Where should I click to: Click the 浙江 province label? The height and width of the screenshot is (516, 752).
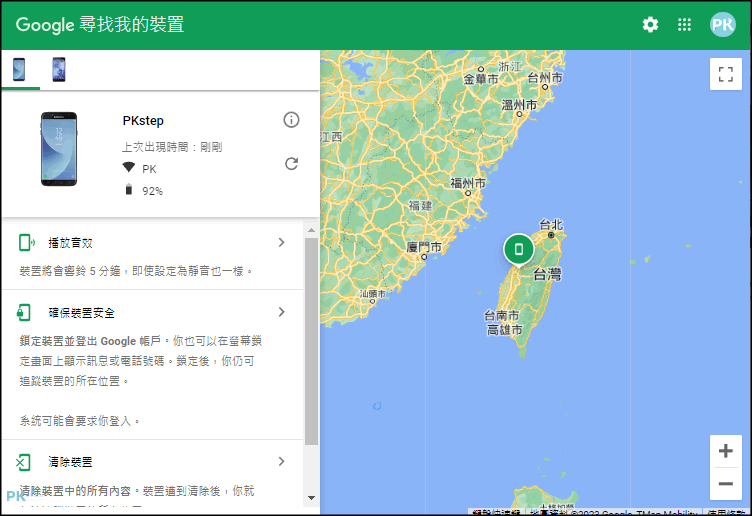tap(510, 67)
